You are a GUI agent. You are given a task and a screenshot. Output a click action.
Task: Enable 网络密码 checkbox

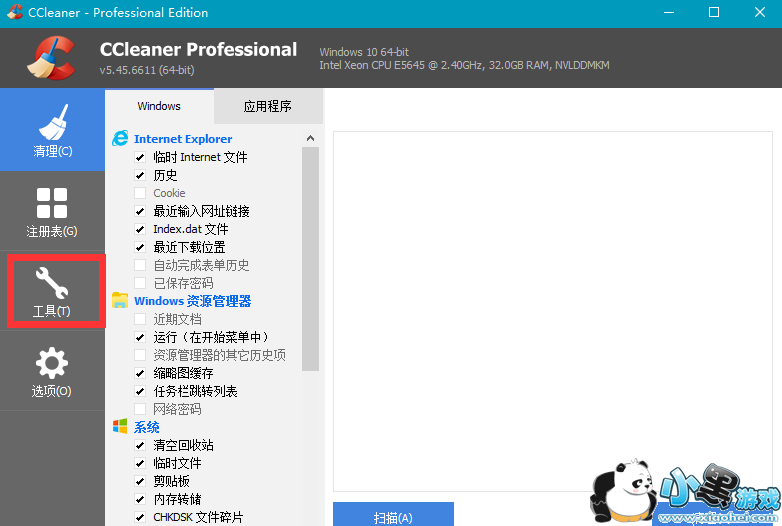(x=140, y=409)
